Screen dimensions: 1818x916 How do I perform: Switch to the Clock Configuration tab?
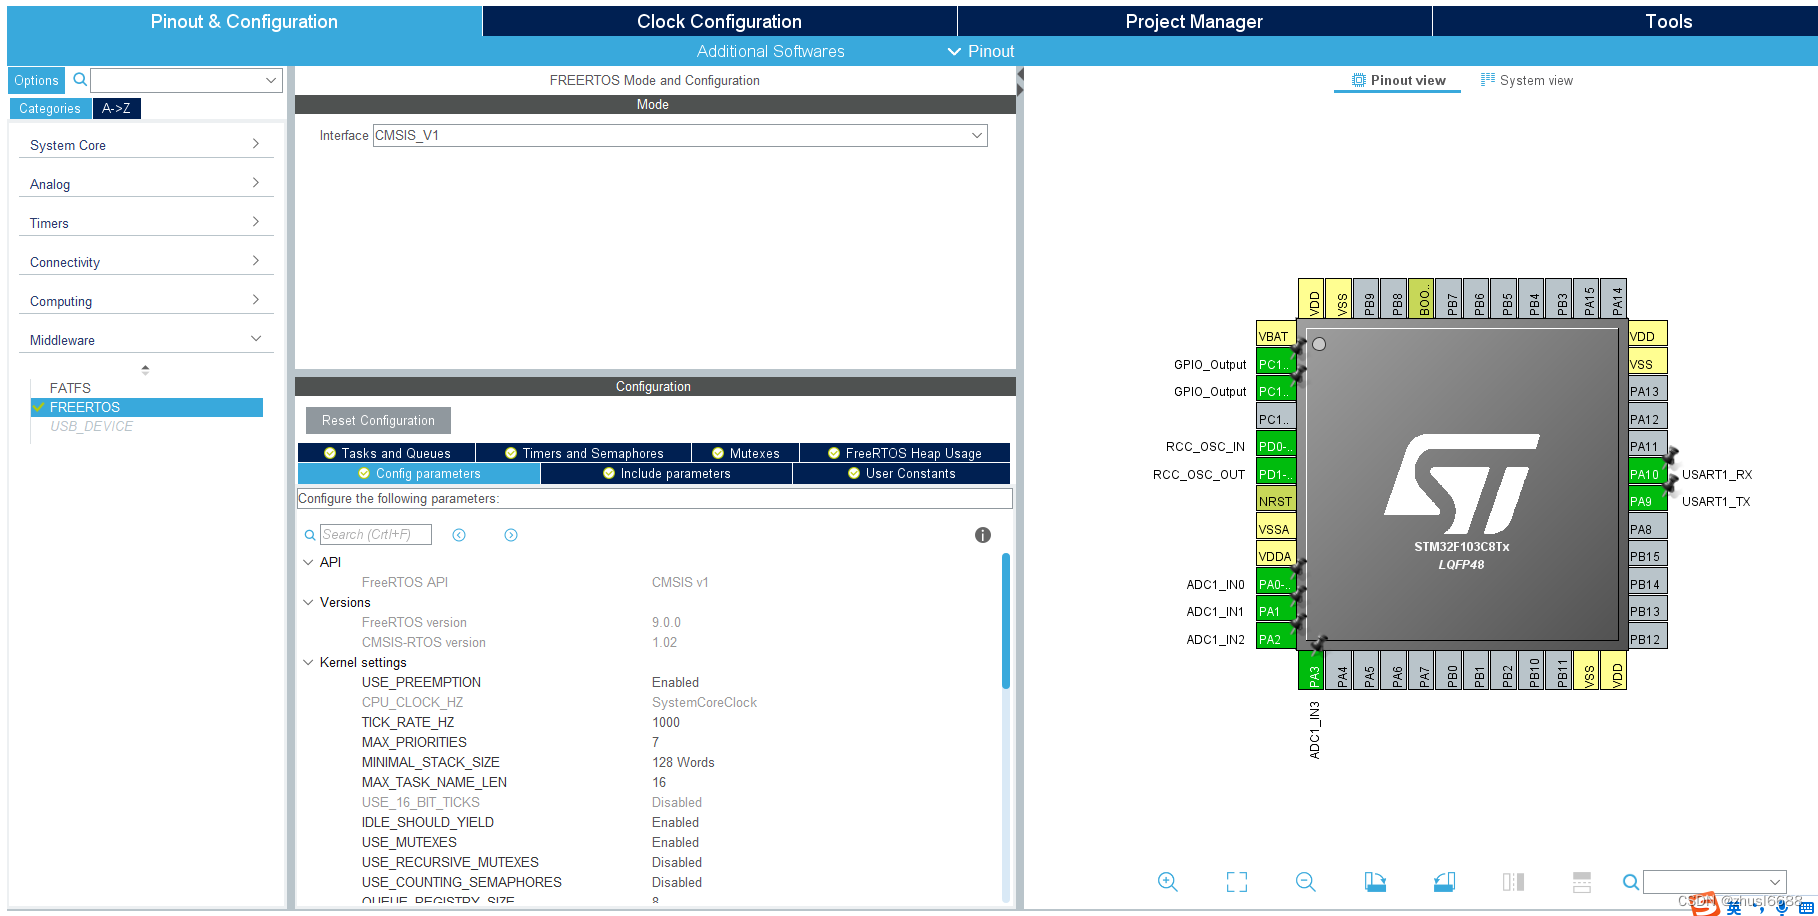tap(719, 20)
